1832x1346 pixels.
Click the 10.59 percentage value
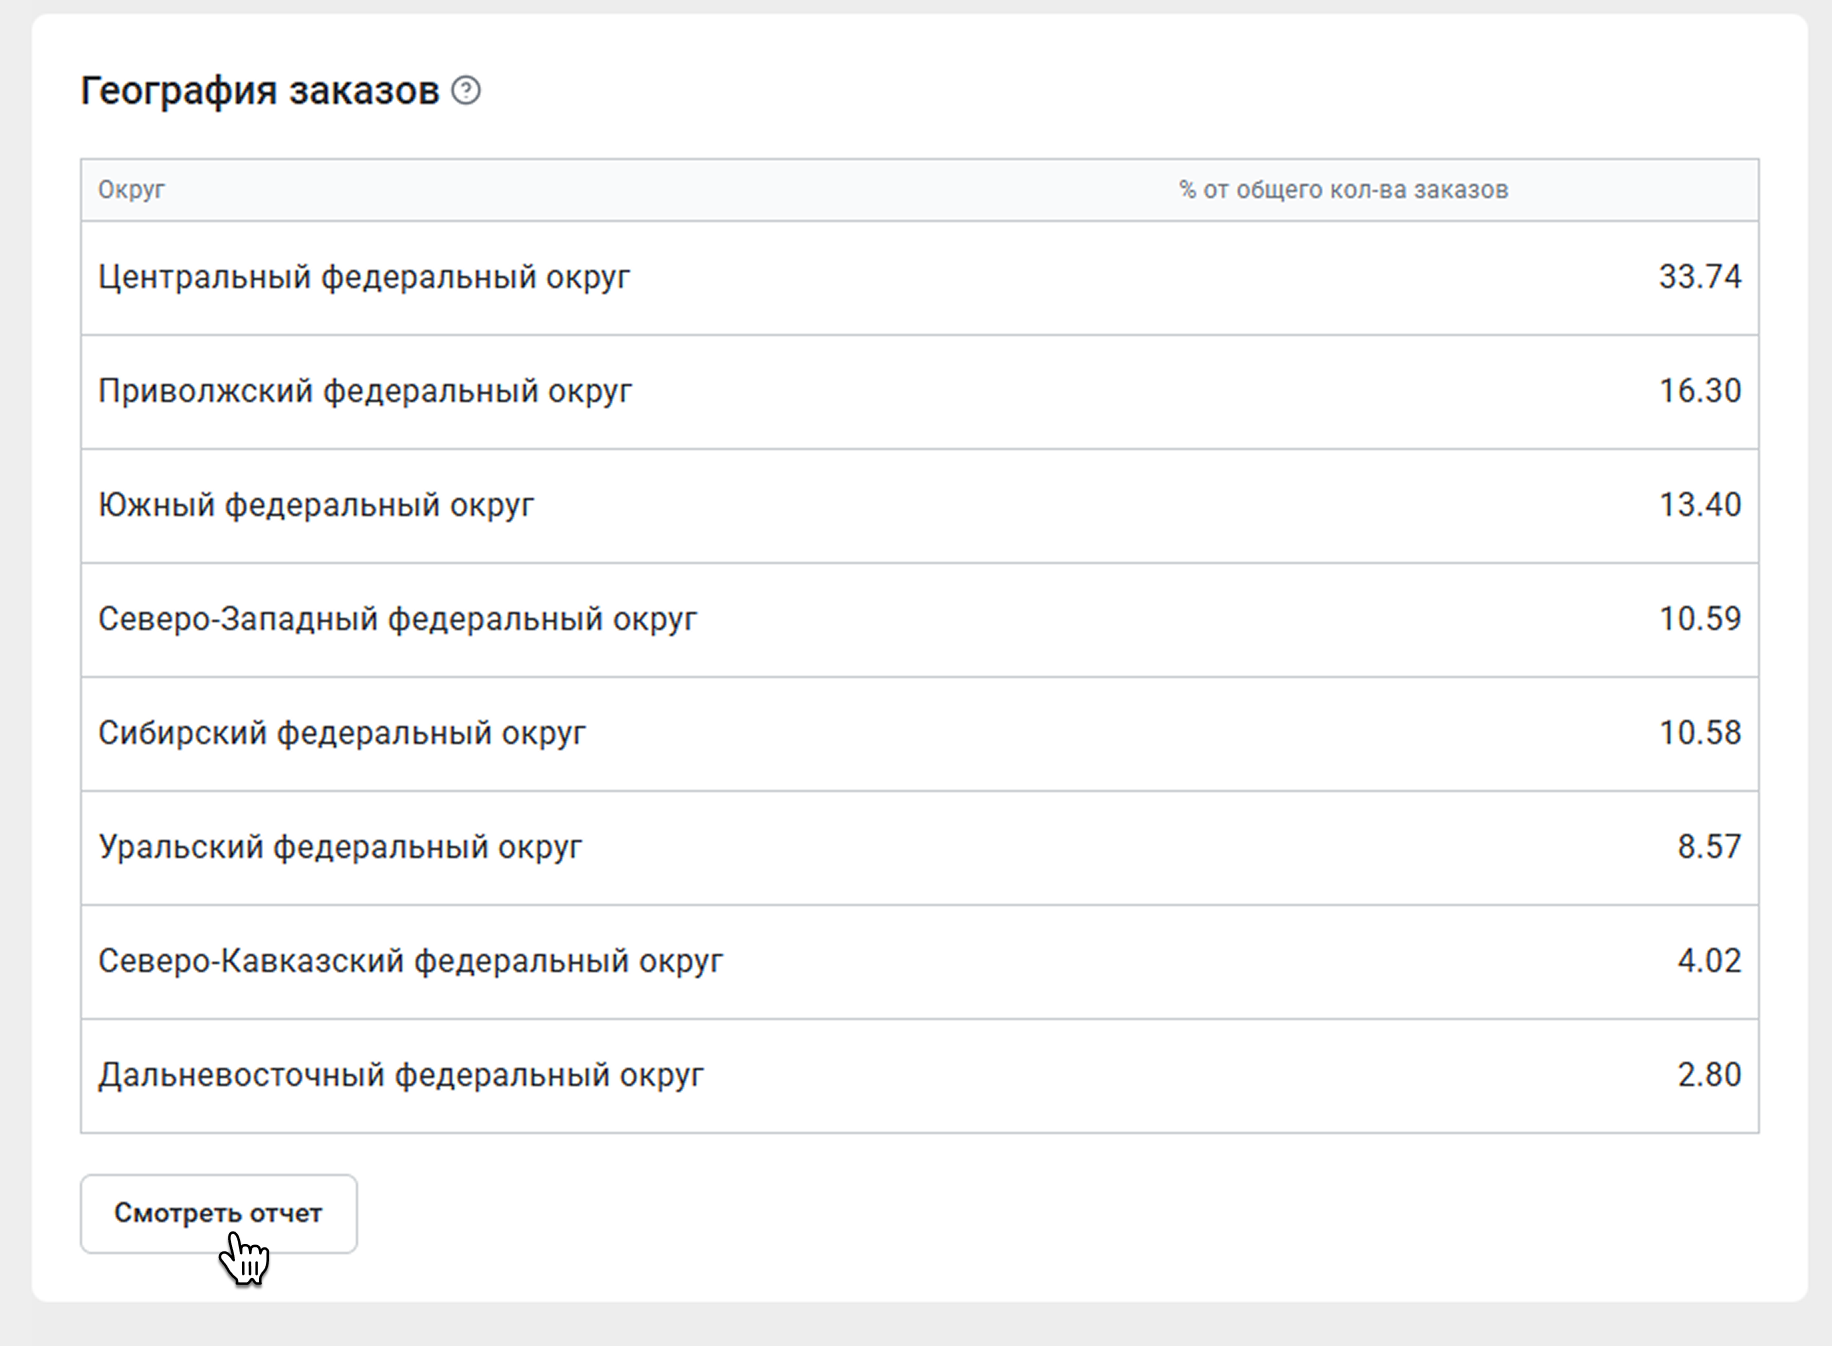[x=1699, y=619]
